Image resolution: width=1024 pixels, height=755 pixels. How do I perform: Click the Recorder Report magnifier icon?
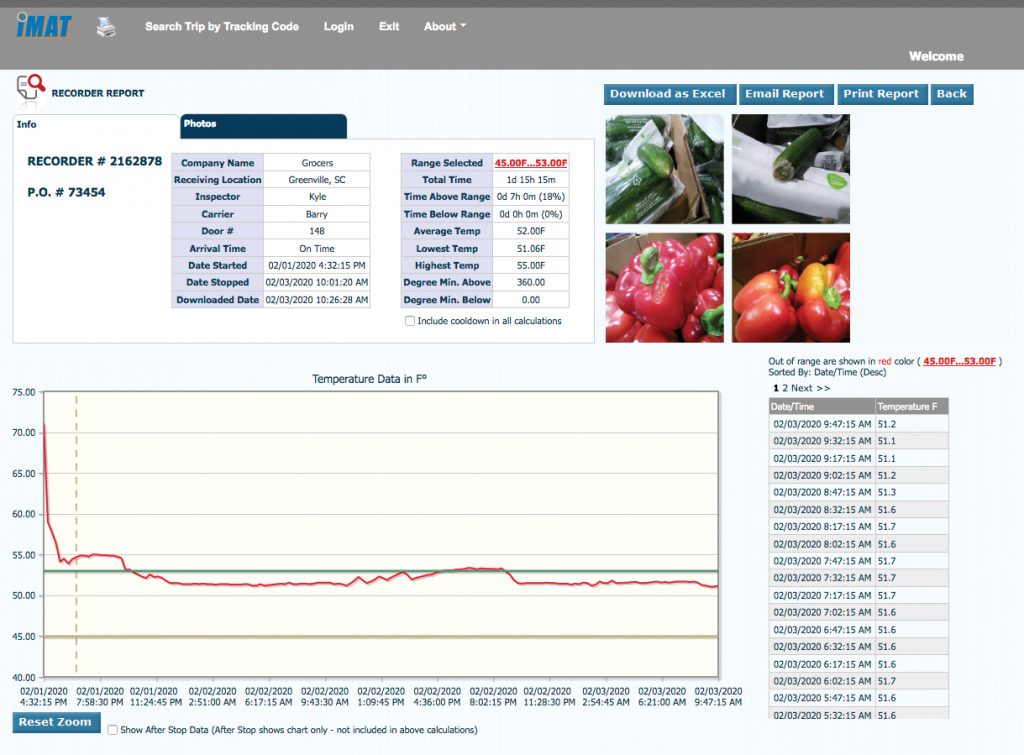31,89
